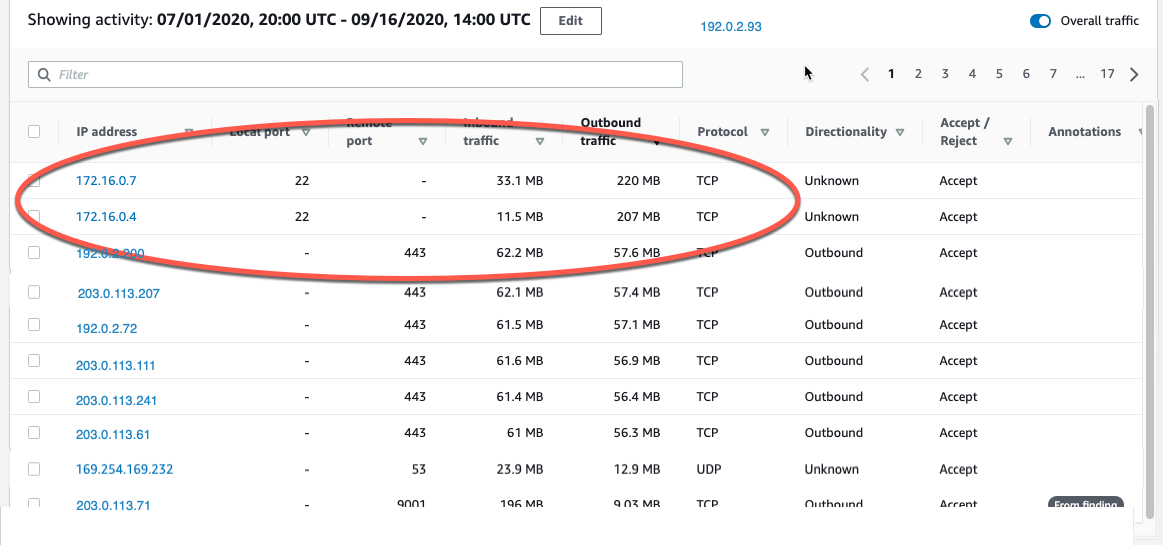Click the search magnifier icon in Filter box

click(x=44, y=74)
